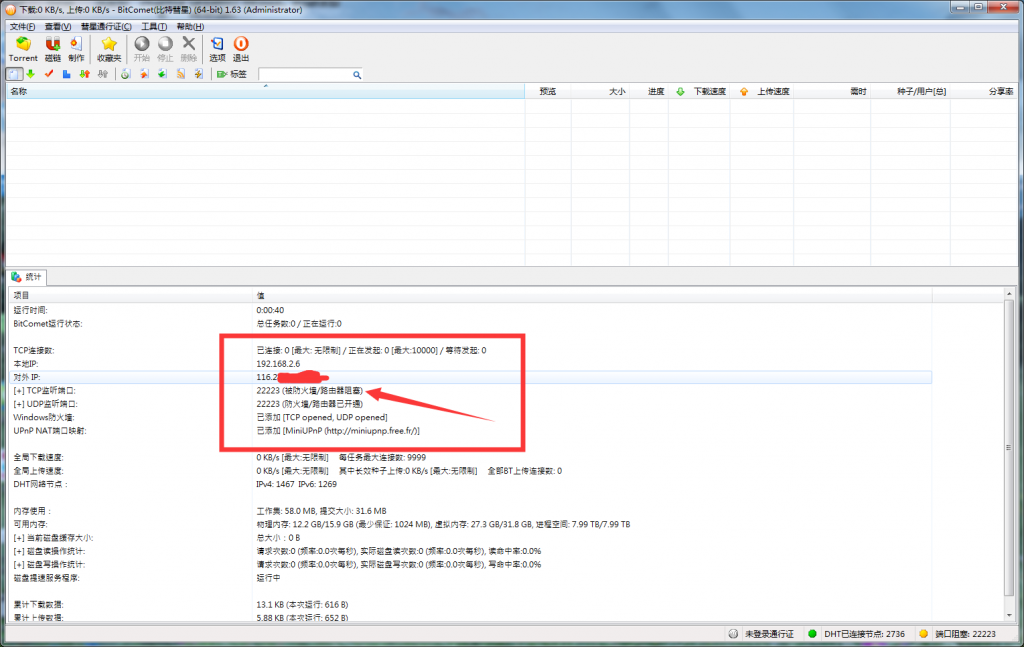Sort by the 需时 column header

point(832,91)
